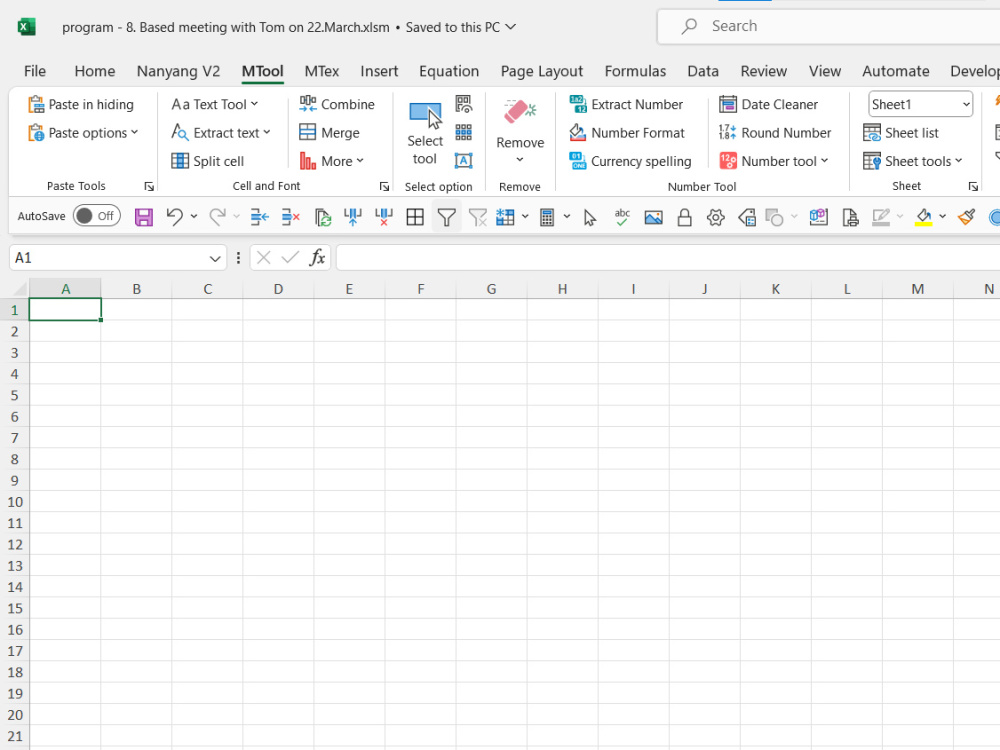1000x750 pixels.
Task: Click the Borders grid icon
Action: [415, 217]
